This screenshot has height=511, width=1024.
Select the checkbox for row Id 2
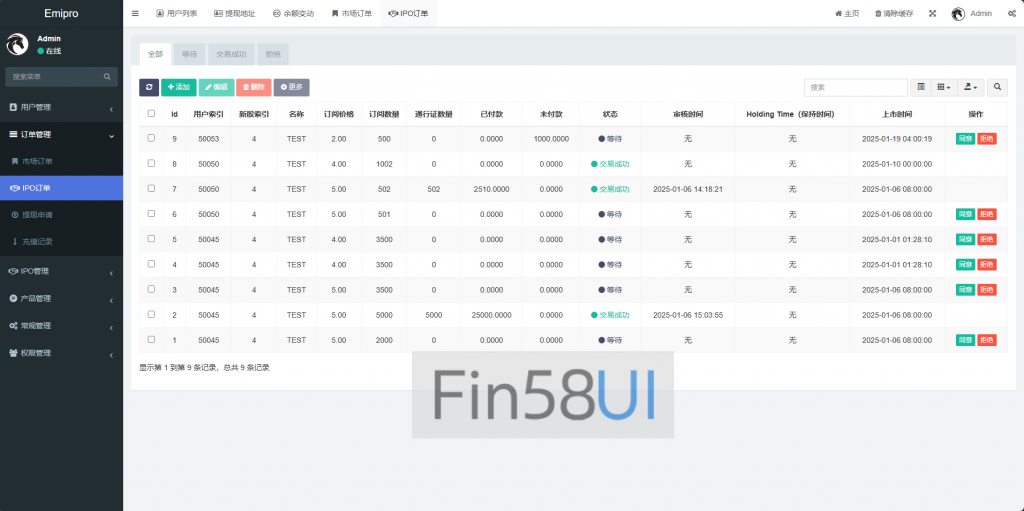click(151, 314)
